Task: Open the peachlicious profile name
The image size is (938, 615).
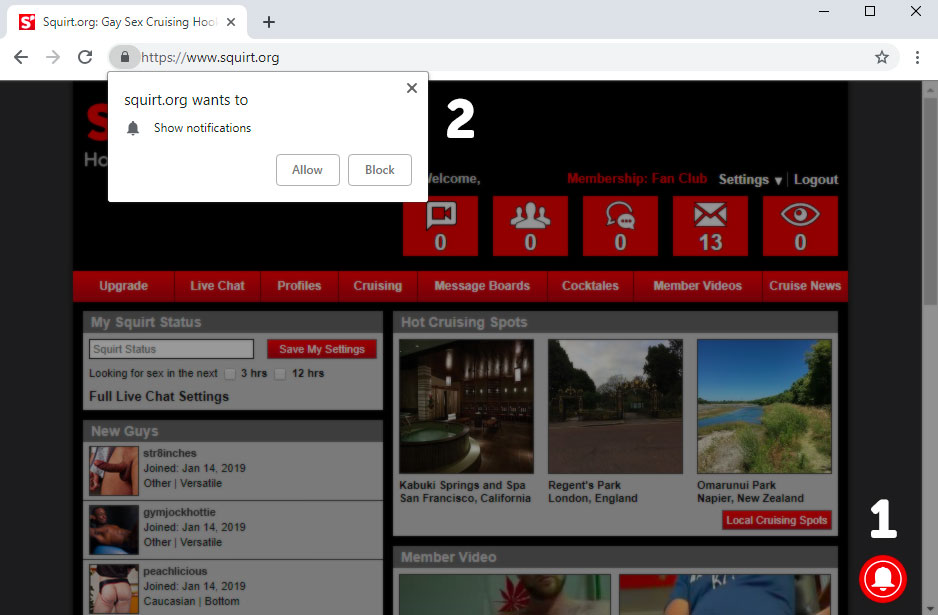Action: (175, 571)
